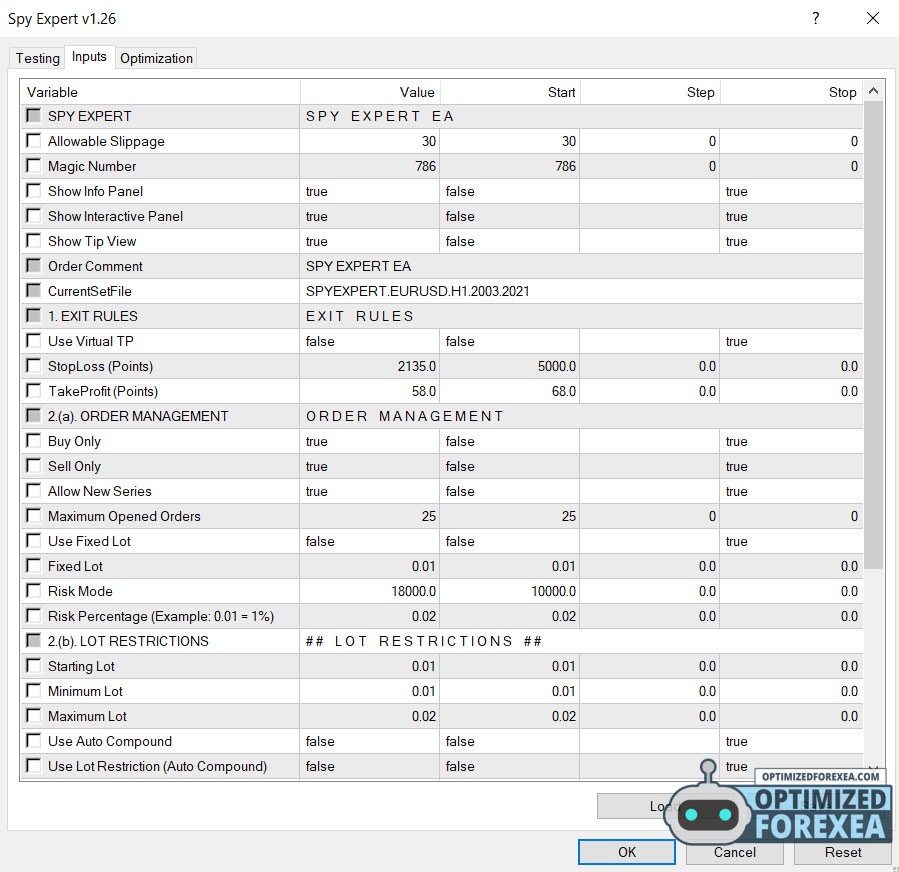This screenshot has width=899, height=872.
Task: Tick the Use Auto Compound checkbox
Action: click(x=34, y=741)
